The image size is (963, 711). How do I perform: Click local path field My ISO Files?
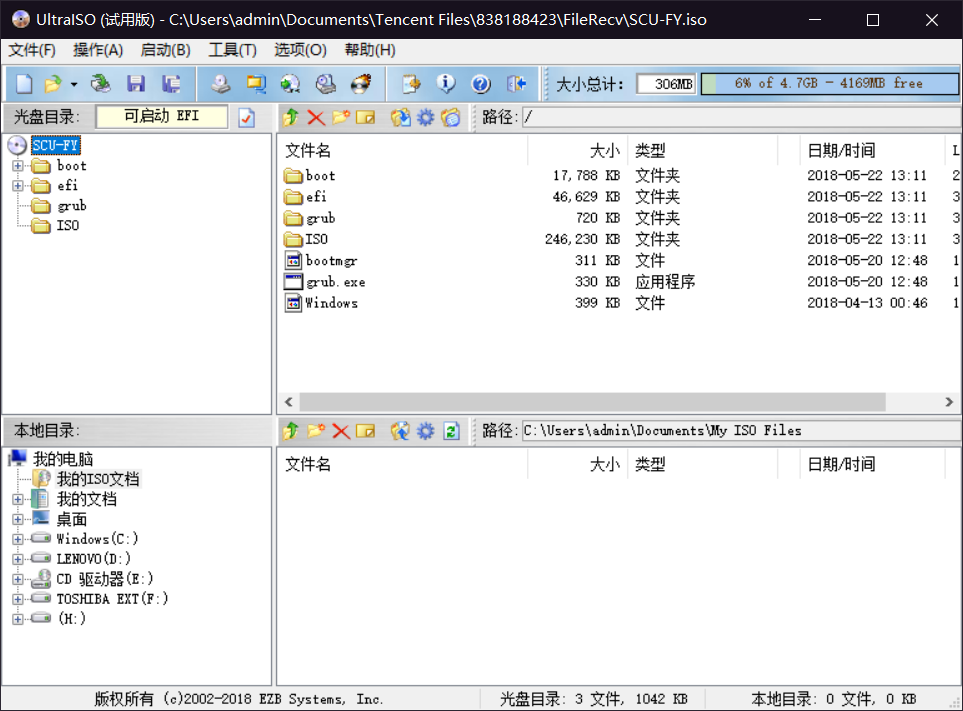click(x=742, y=431)
